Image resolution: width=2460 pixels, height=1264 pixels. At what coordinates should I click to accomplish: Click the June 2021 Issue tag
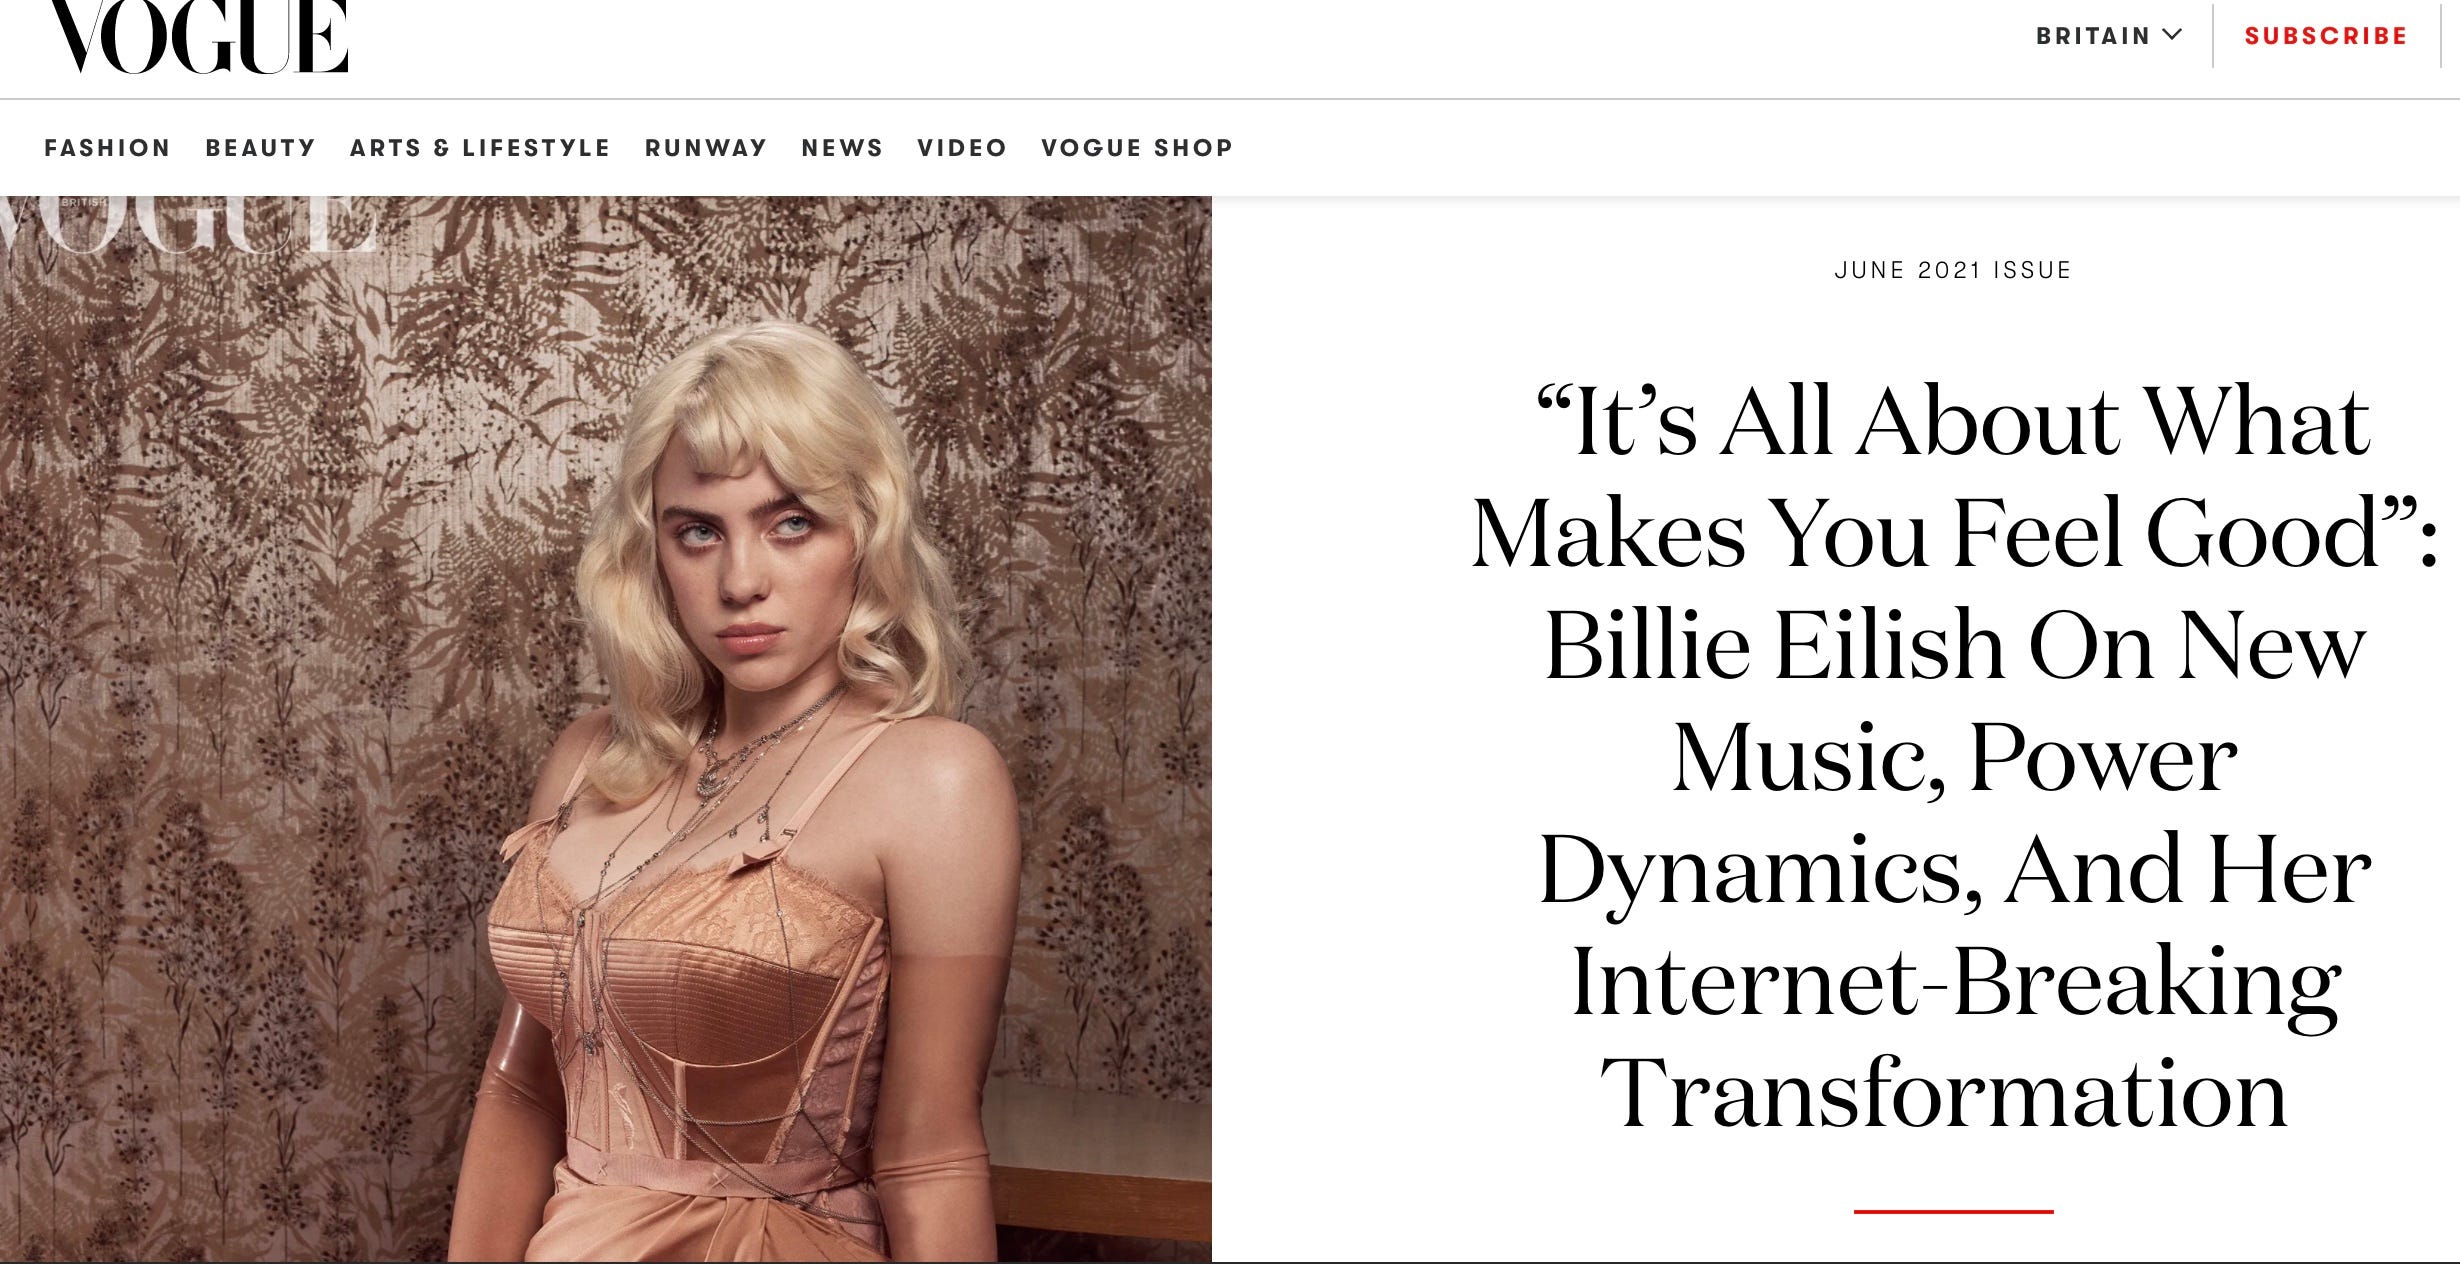1953,270
